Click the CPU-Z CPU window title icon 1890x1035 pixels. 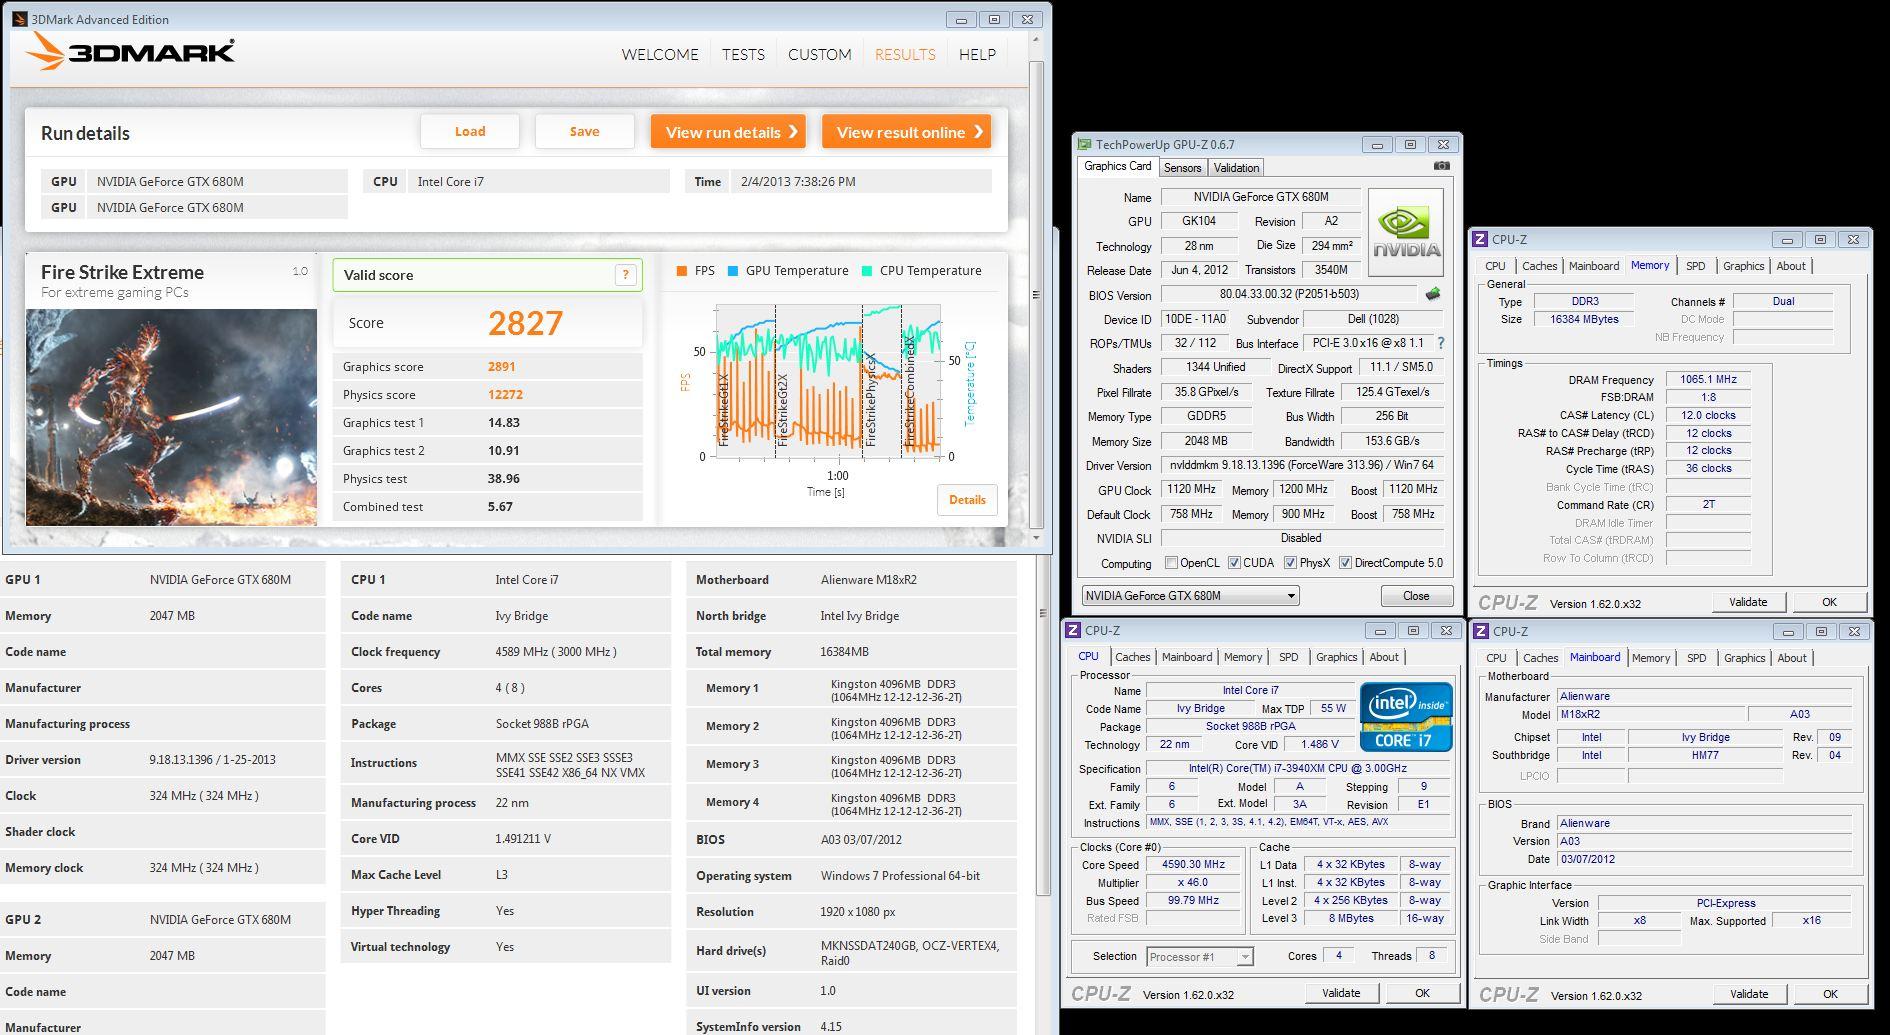(1073, 630)
